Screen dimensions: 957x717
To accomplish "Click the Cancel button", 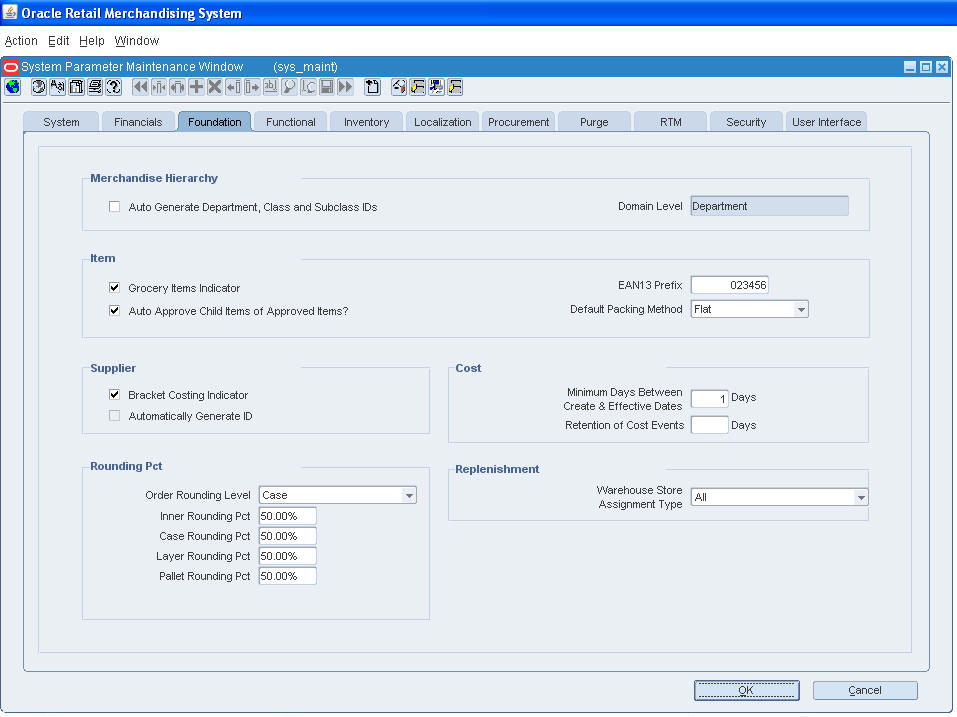I will [865, 690].
